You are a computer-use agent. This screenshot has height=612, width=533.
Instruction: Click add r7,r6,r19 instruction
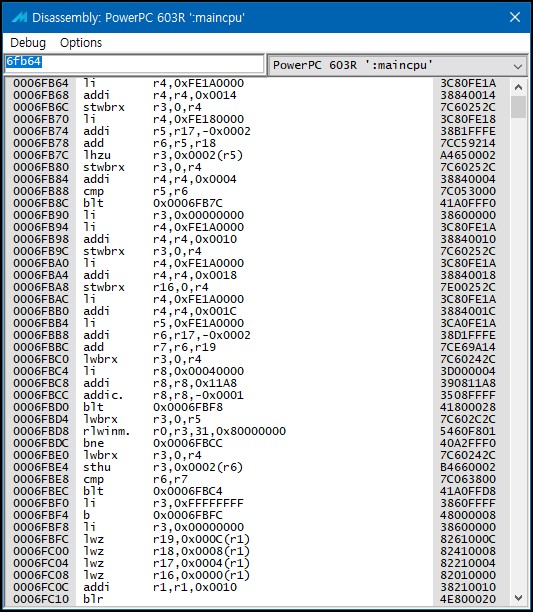[x=149, y=347]
